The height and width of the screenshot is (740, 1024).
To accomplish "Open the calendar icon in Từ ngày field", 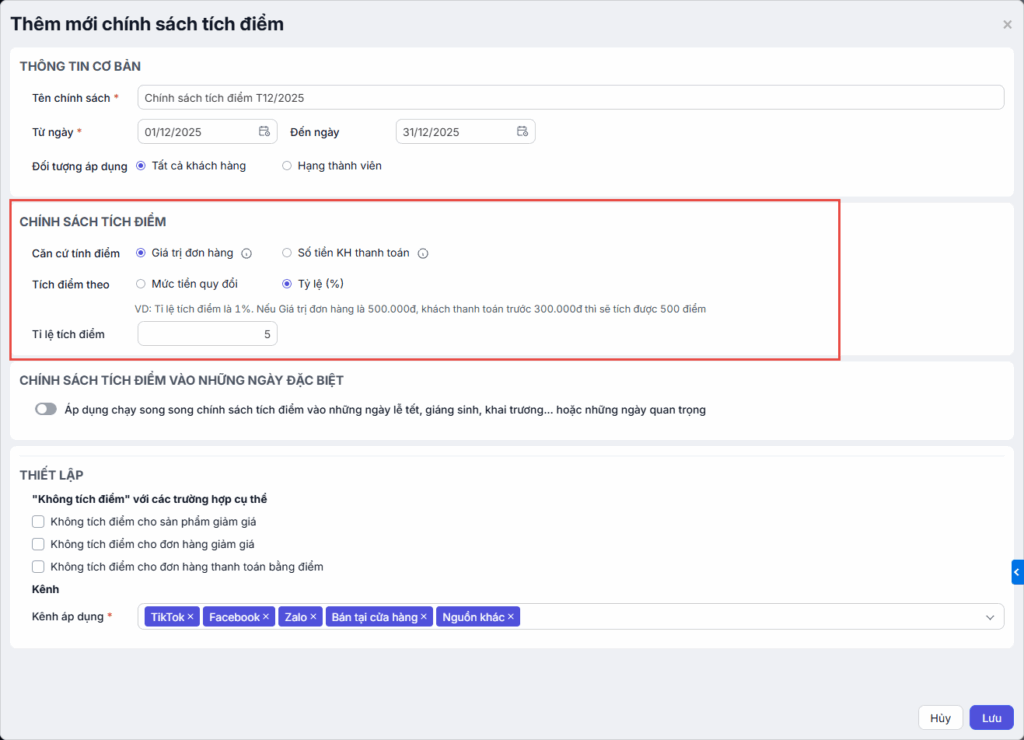I will tap(264, 131).
